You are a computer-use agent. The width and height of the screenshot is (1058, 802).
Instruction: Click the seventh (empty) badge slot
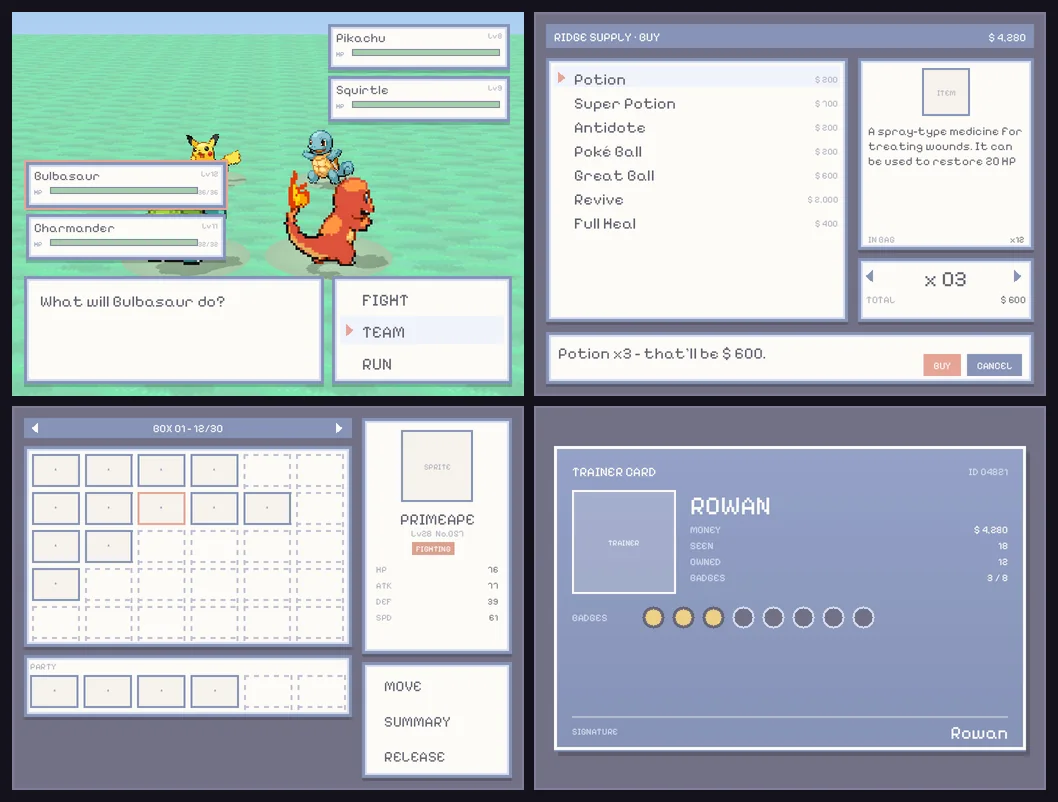833,617
